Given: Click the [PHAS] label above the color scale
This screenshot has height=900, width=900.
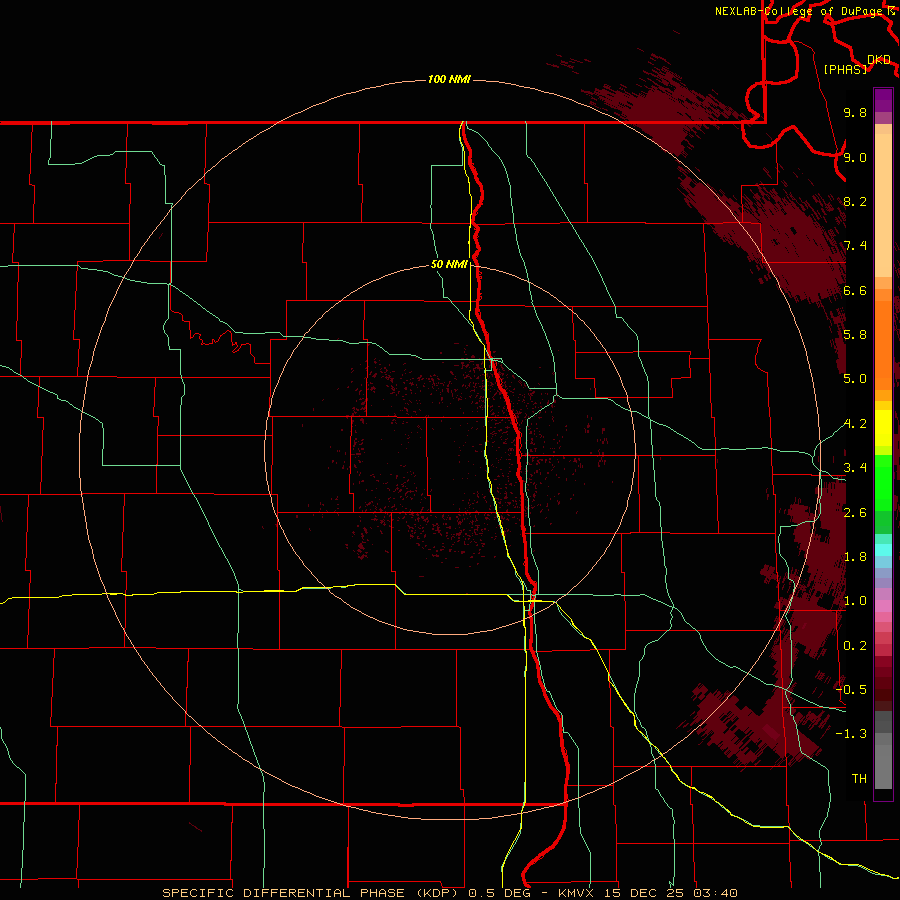Looking at the screenshot, I should pyautogui.click(x=845, y=69).
